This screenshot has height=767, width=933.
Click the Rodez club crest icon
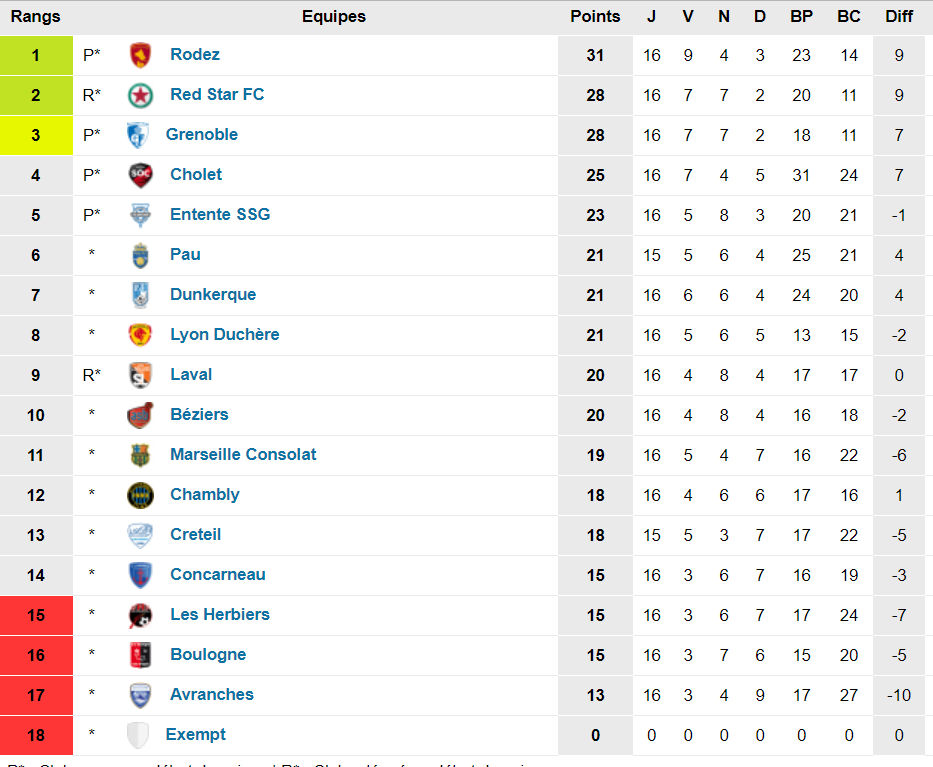141,55
